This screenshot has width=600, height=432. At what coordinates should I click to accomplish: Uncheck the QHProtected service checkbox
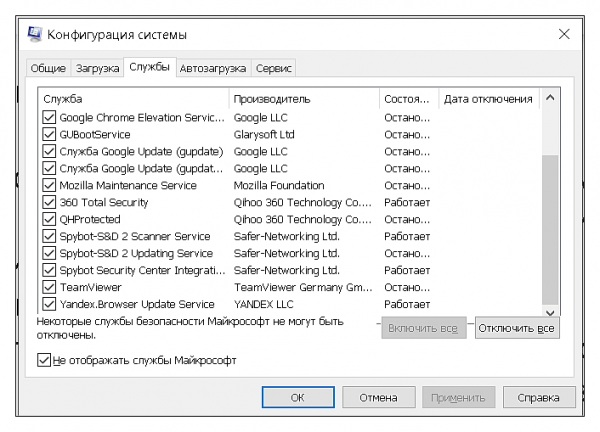point(49,219)
